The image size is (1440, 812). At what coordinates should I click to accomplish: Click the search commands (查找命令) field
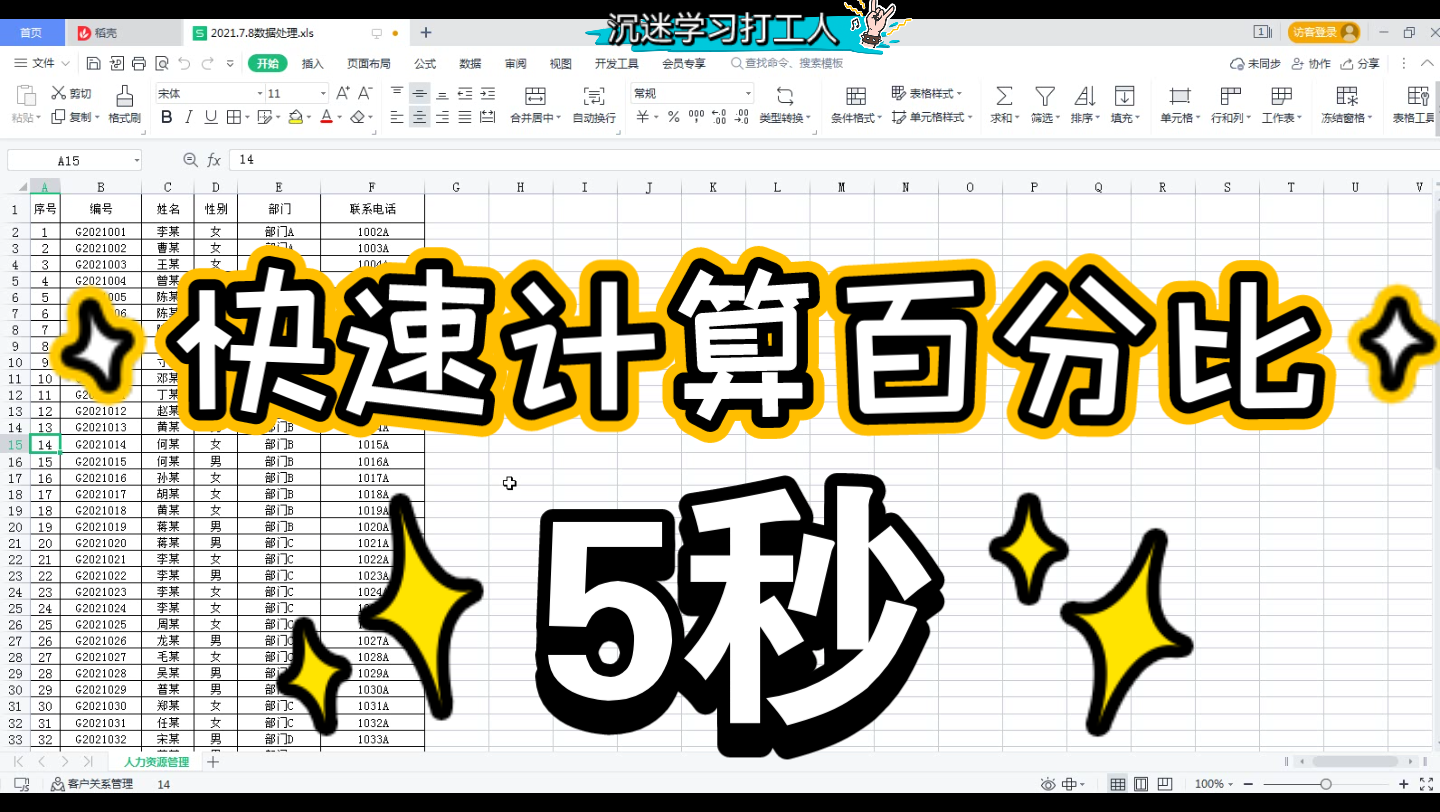[x=787, y=63]
